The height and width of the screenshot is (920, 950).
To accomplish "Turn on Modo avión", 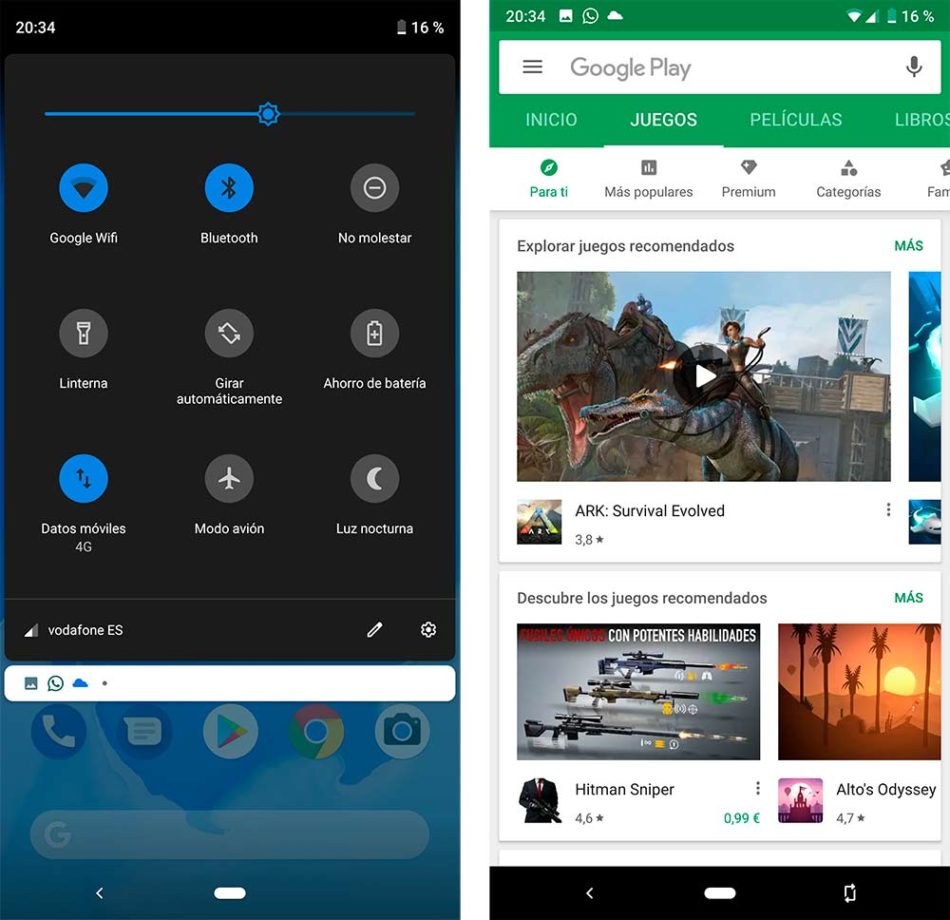I will coord(229,478).
